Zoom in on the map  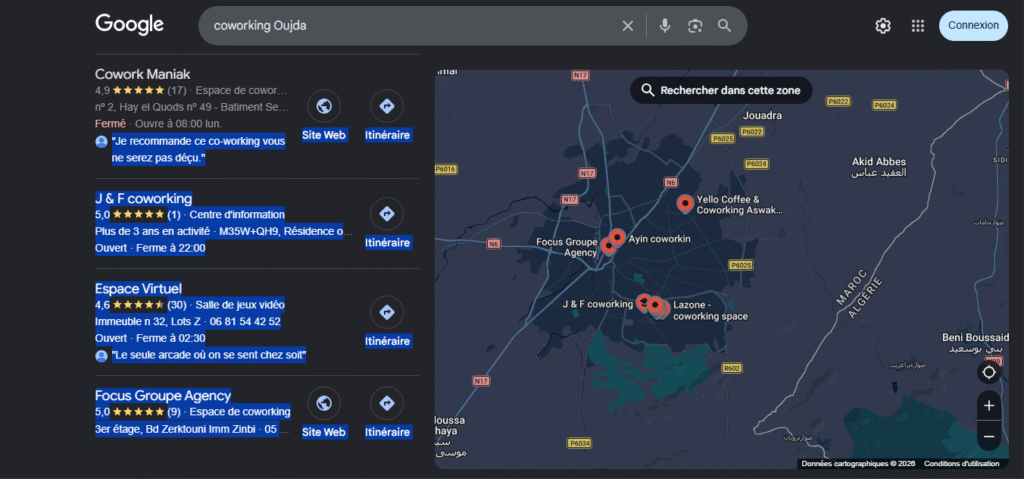(989, 406)
